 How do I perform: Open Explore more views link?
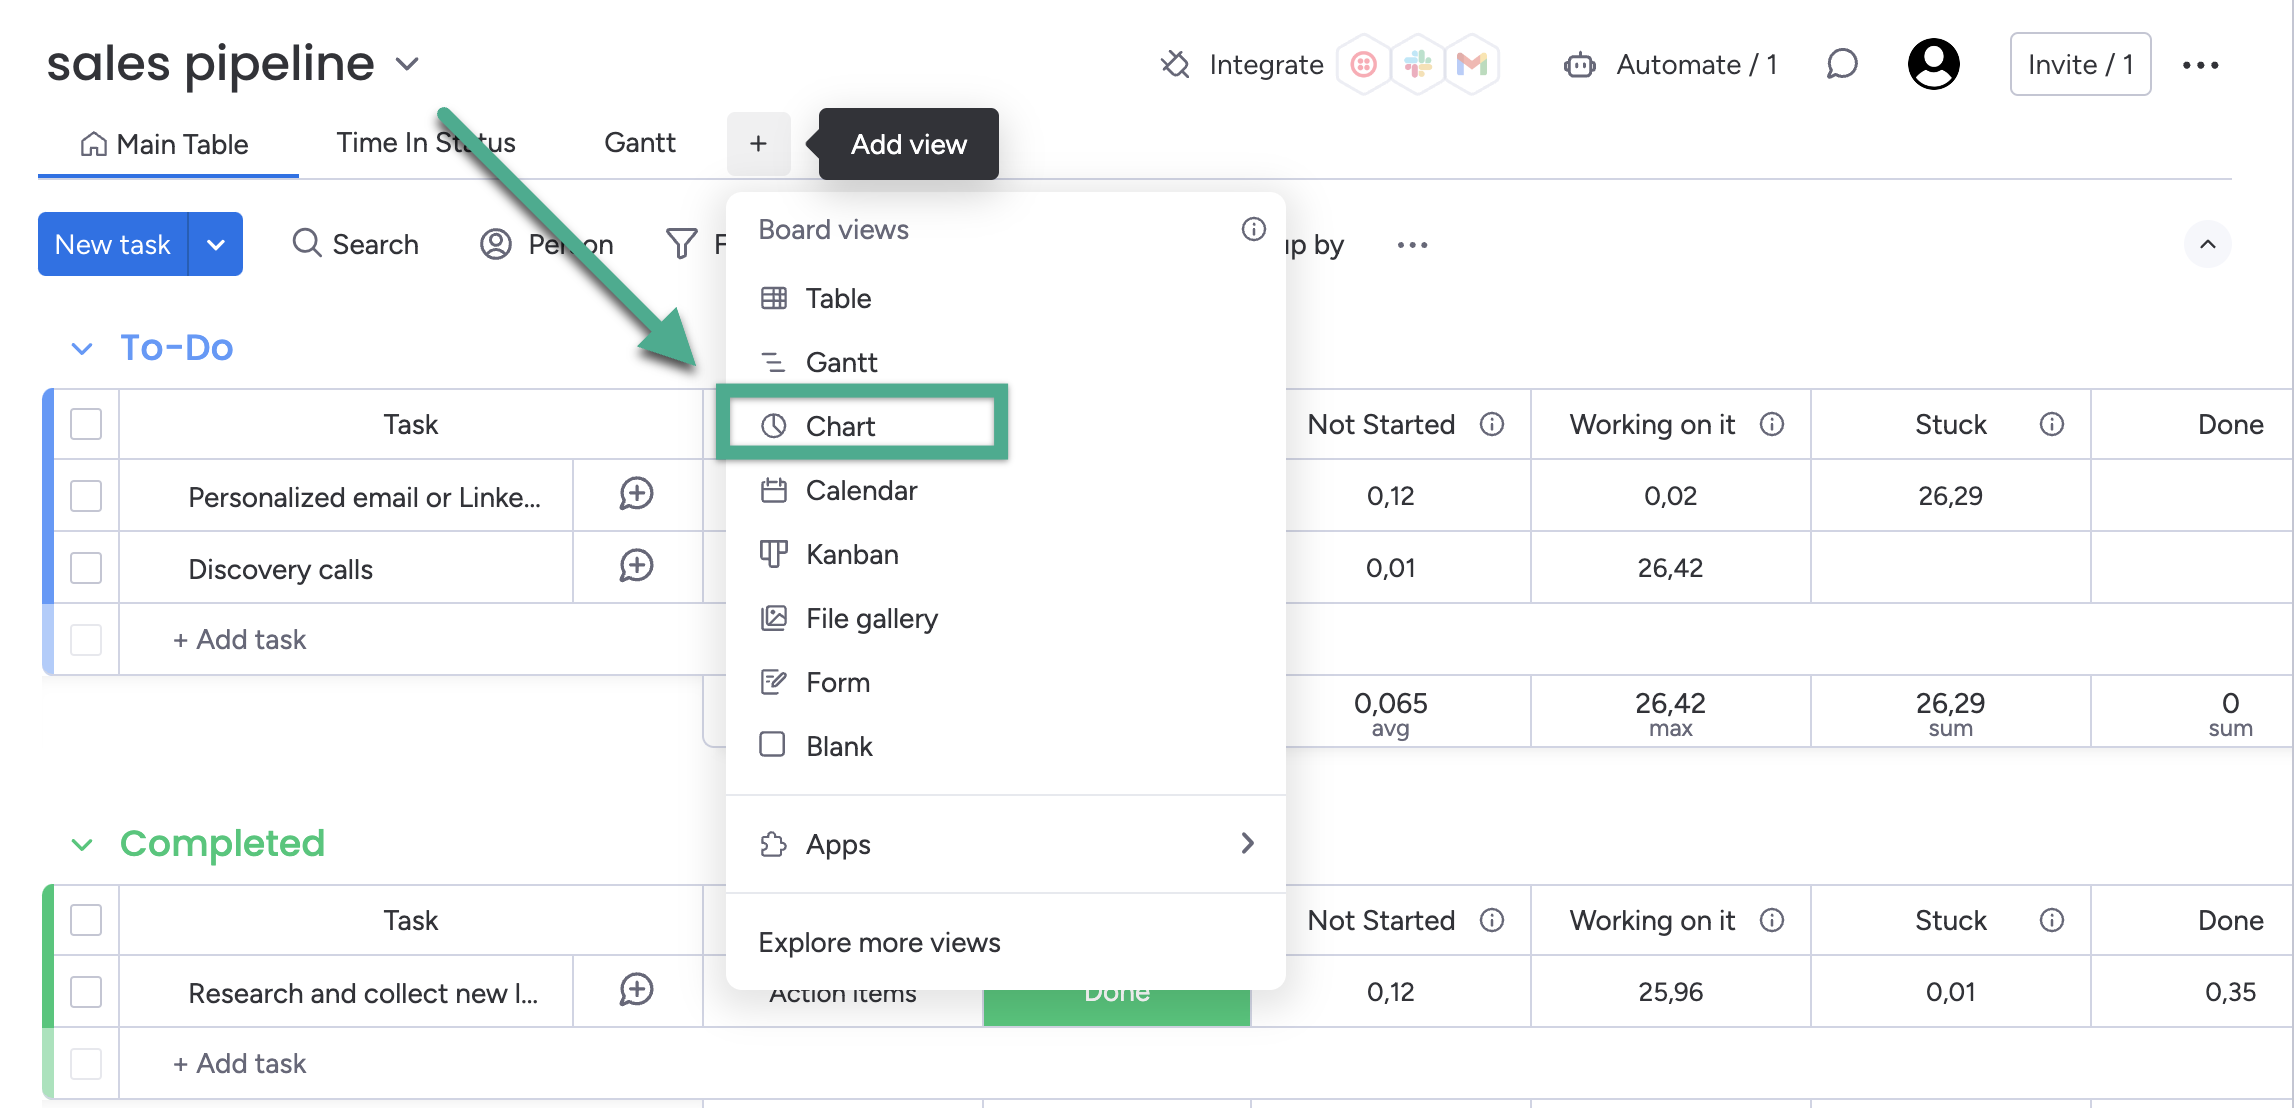(x=879, y=942)
